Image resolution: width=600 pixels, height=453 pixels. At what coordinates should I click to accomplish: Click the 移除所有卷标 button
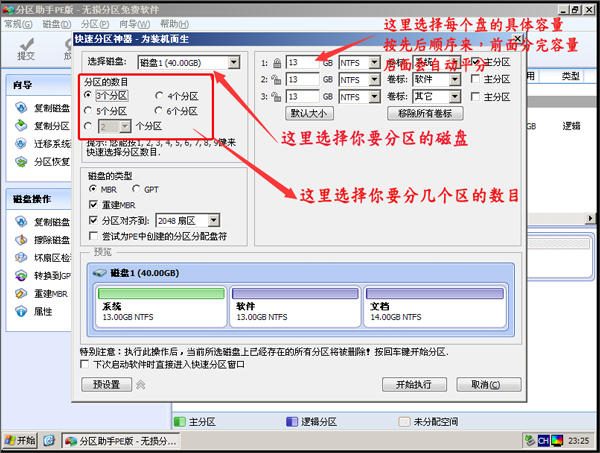coord(425,113)
